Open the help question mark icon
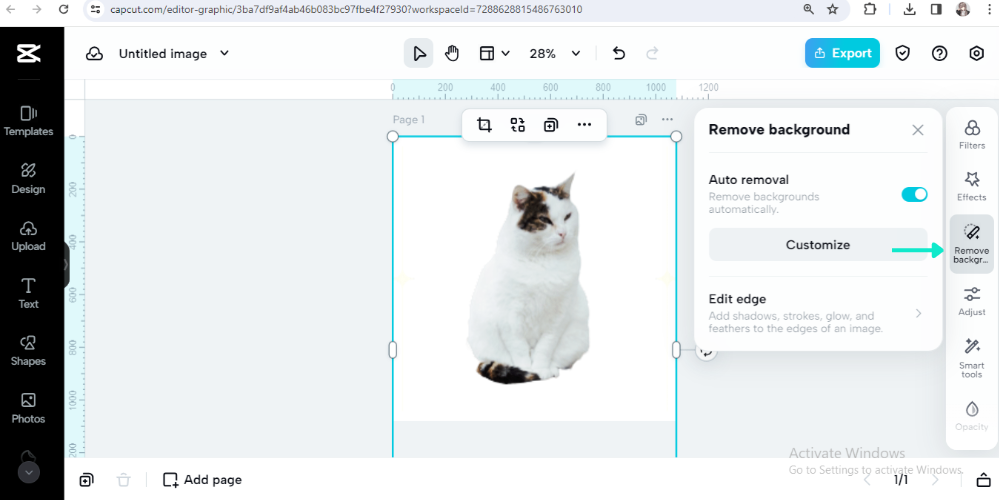Screen dimensions: 1000x500 click(939, 54)
